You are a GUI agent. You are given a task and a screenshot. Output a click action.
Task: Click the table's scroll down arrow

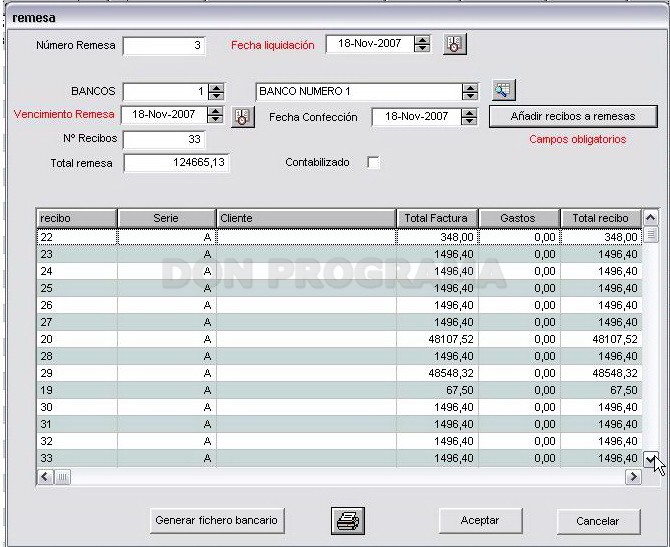[x=650, y=459]
